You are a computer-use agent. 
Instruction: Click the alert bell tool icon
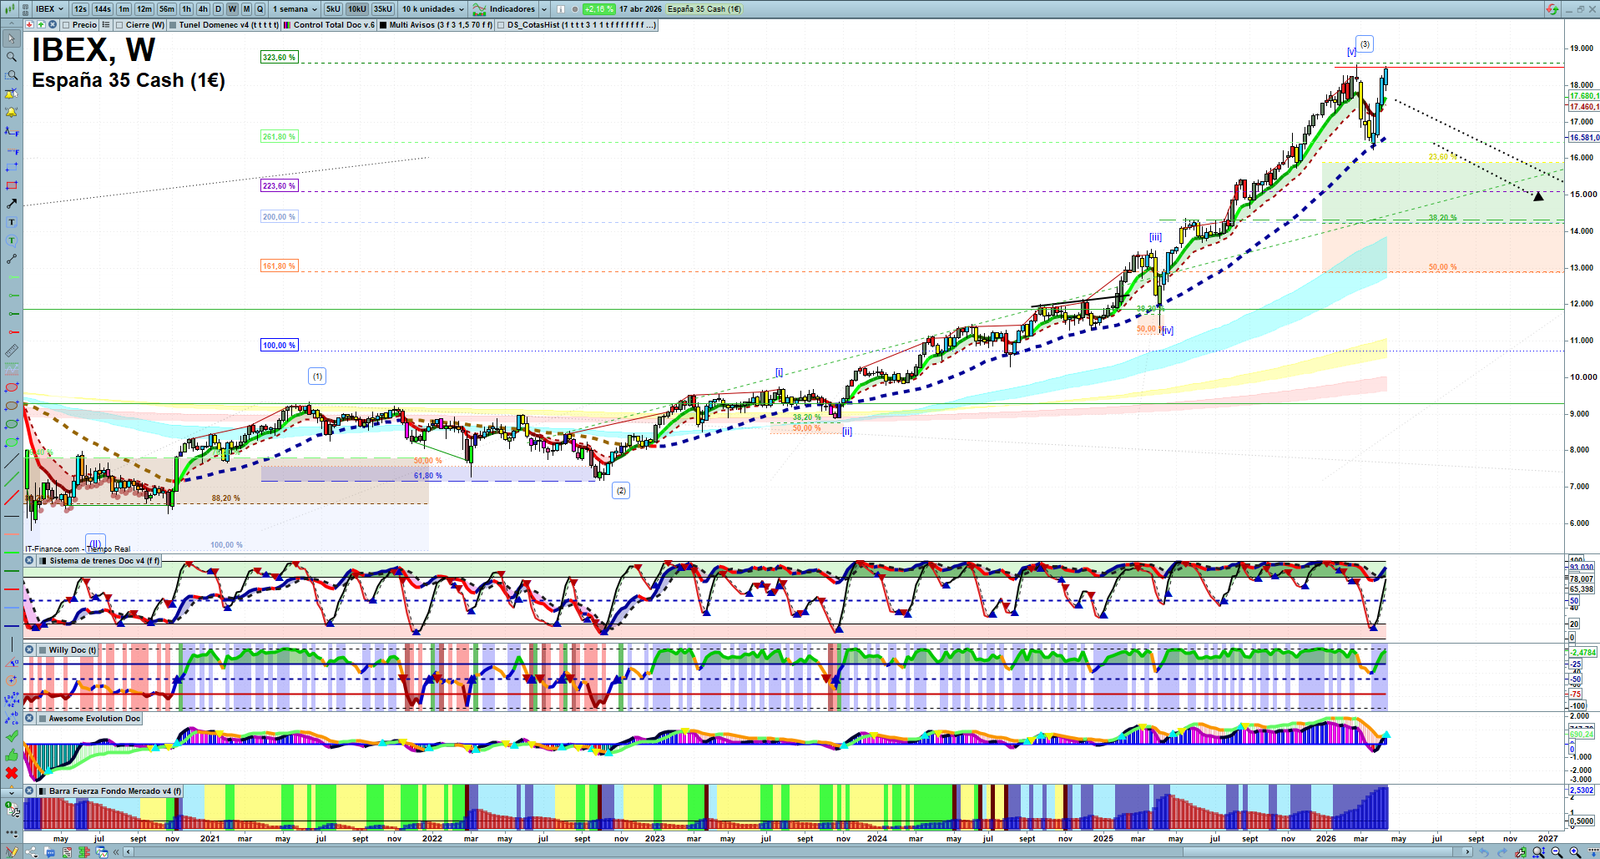tap(11, 112)
